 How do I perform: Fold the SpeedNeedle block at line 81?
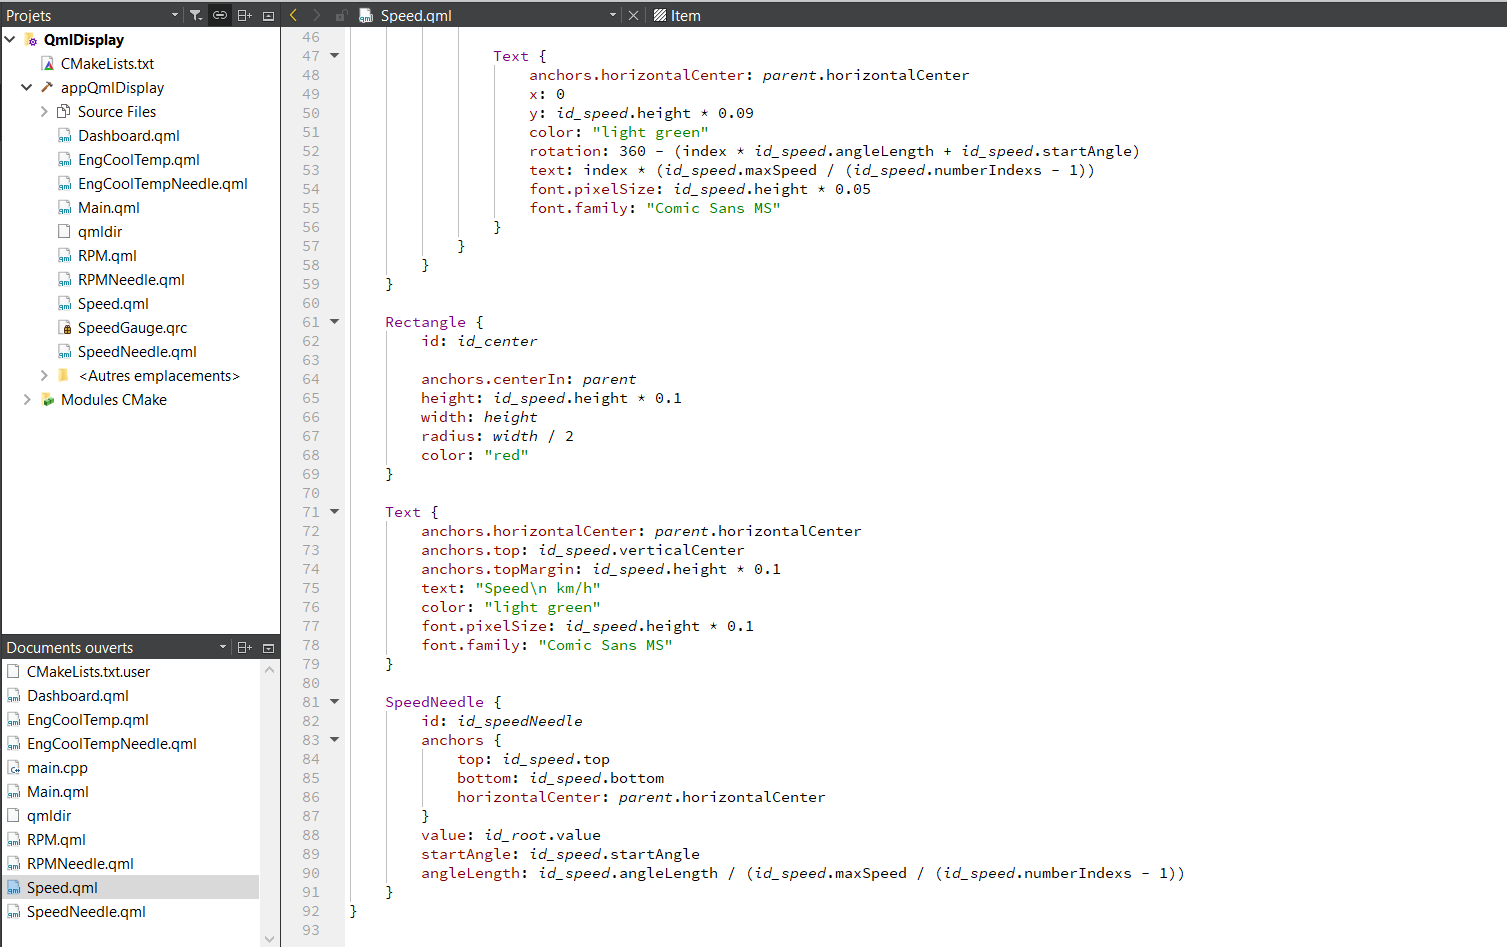pyautogui.click(x=335, y=701)
